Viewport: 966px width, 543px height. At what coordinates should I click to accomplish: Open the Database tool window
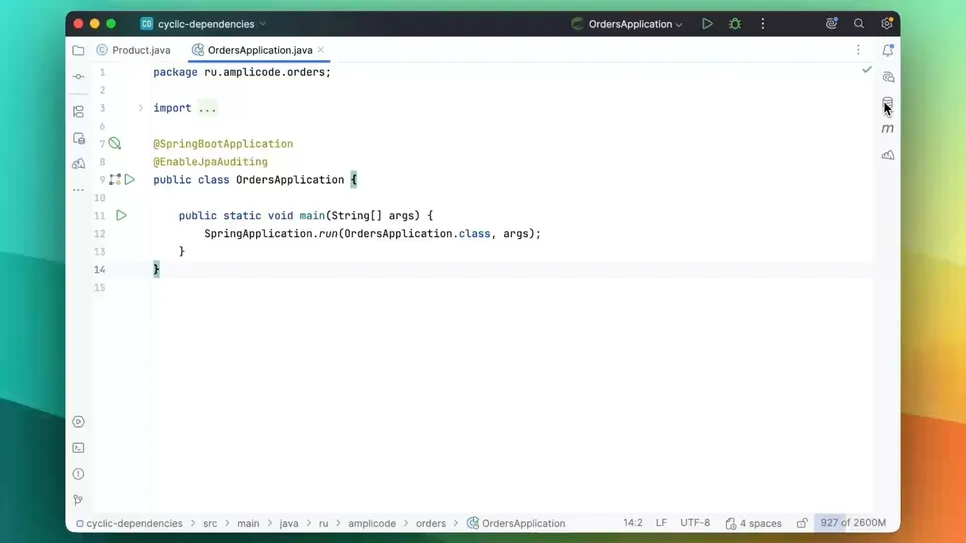click(887, 103)
